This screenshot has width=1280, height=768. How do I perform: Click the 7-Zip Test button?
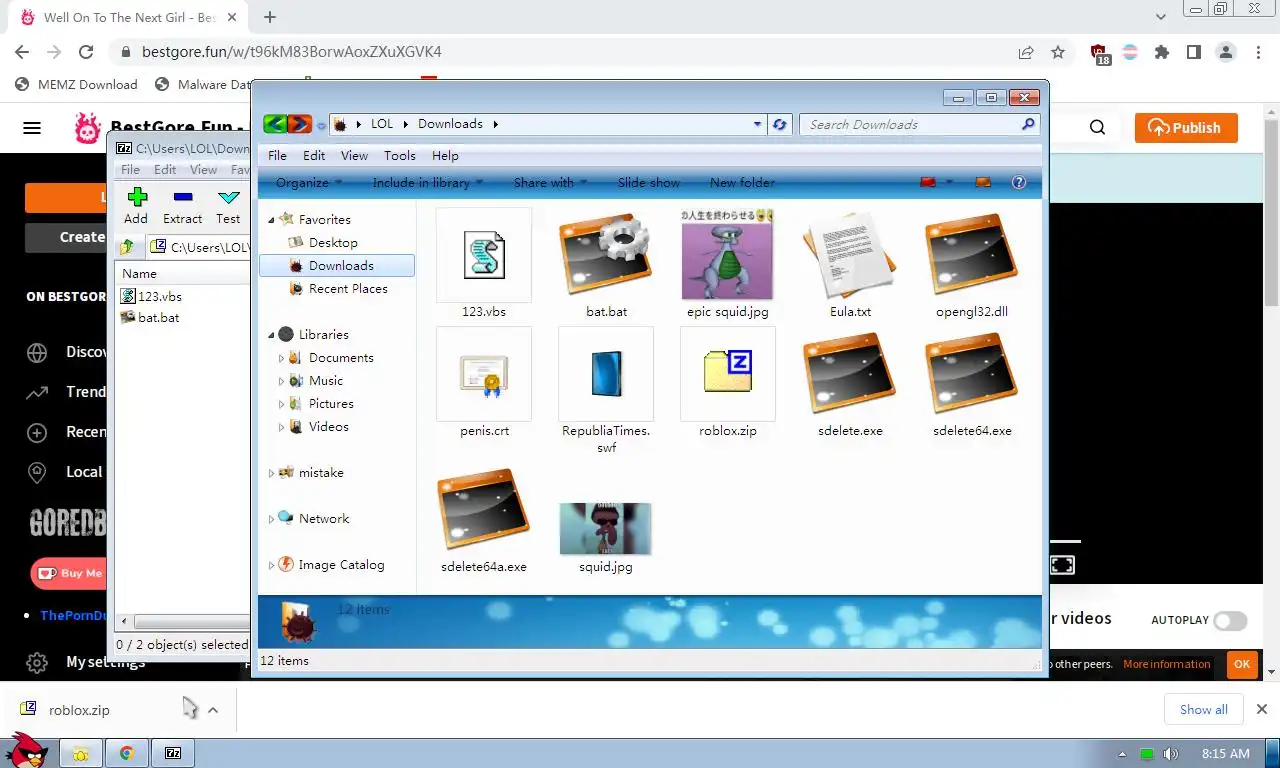point(228,206)
